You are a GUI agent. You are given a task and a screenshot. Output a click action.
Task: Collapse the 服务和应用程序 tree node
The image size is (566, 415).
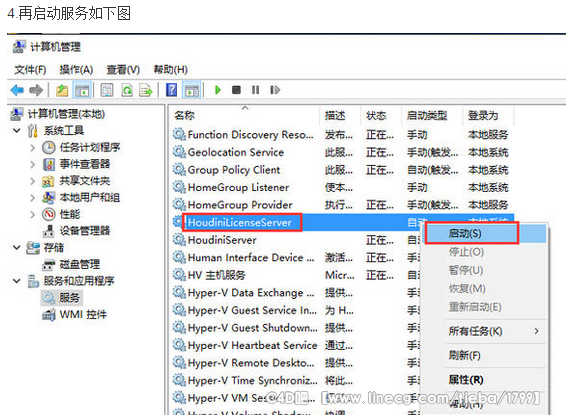point(17,281)
